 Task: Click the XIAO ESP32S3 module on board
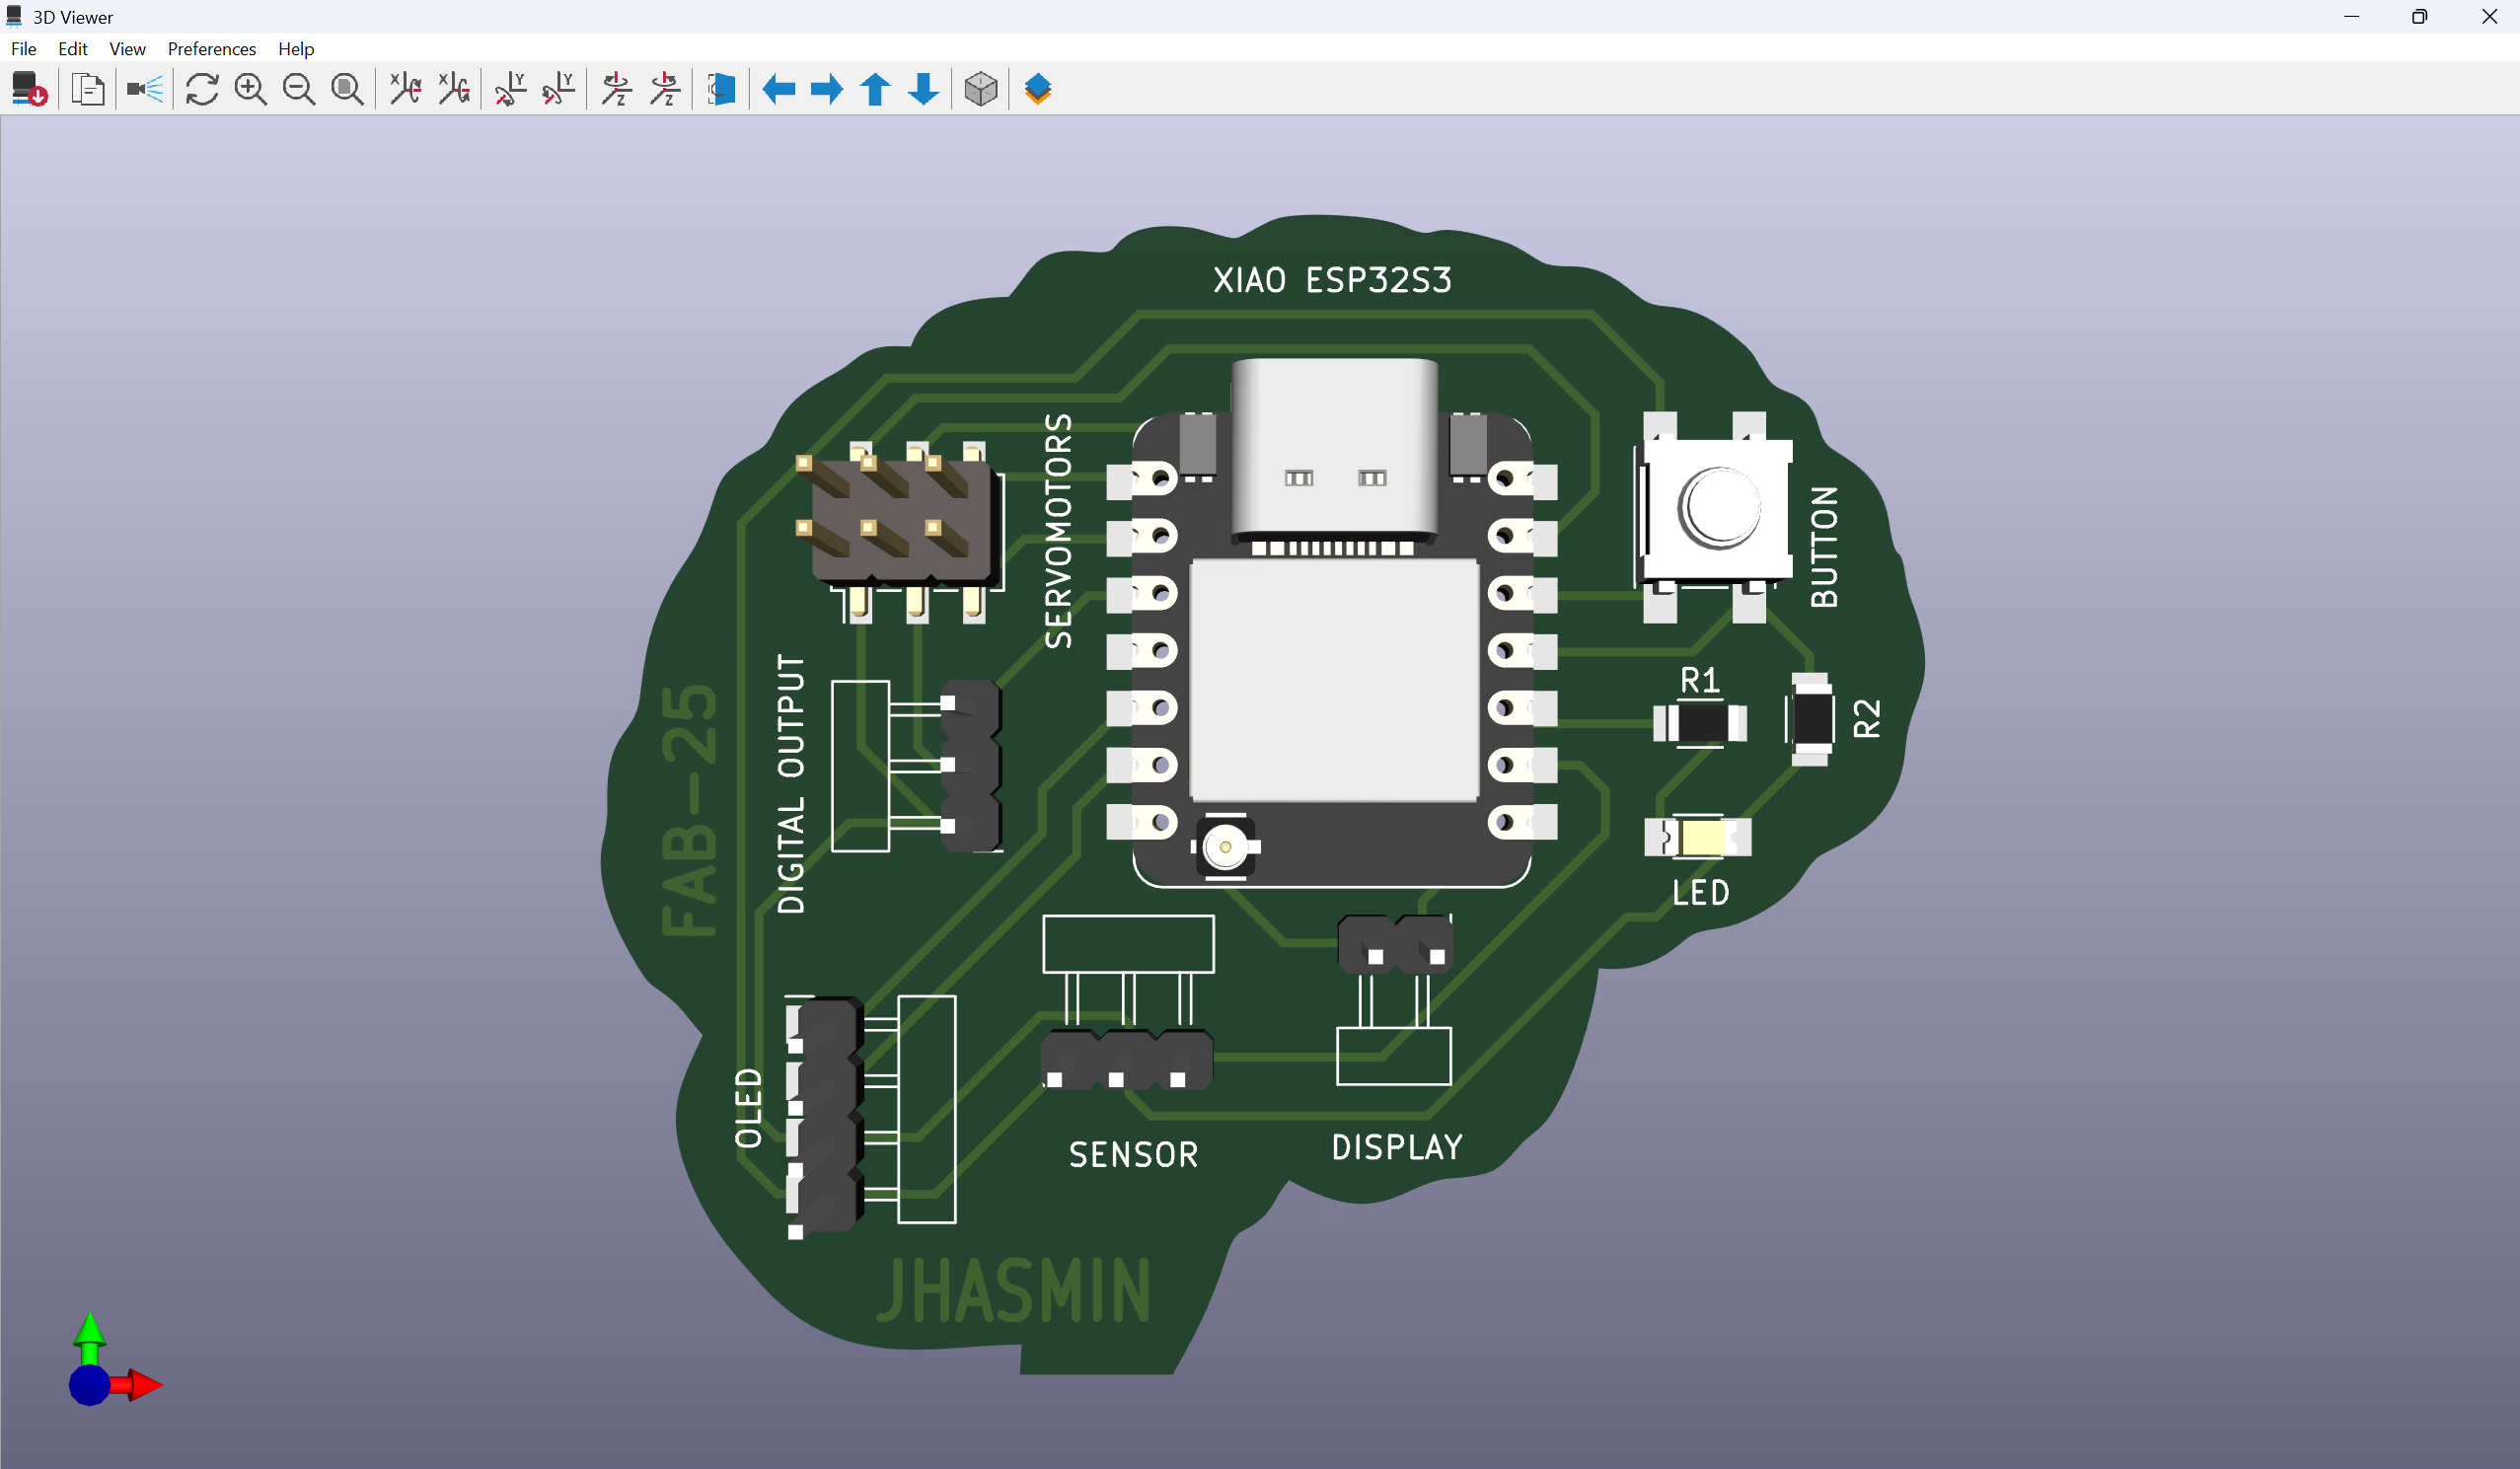pos(1333,680)
